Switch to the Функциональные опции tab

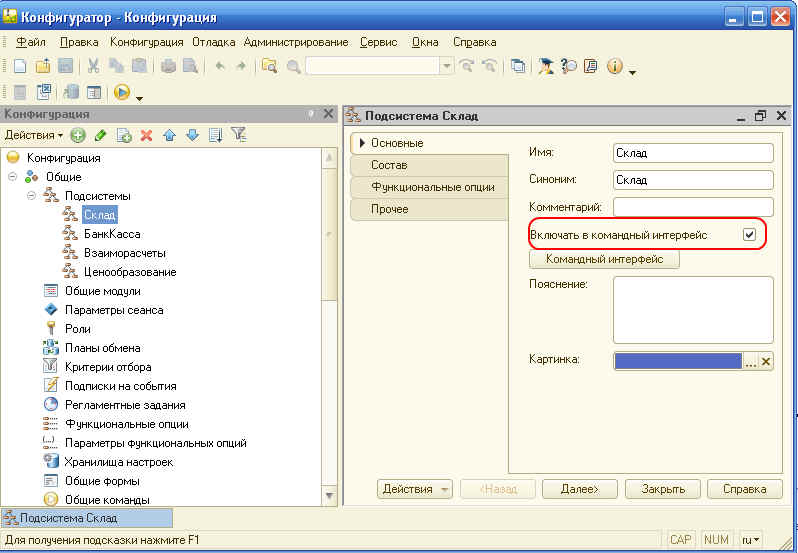429,187
